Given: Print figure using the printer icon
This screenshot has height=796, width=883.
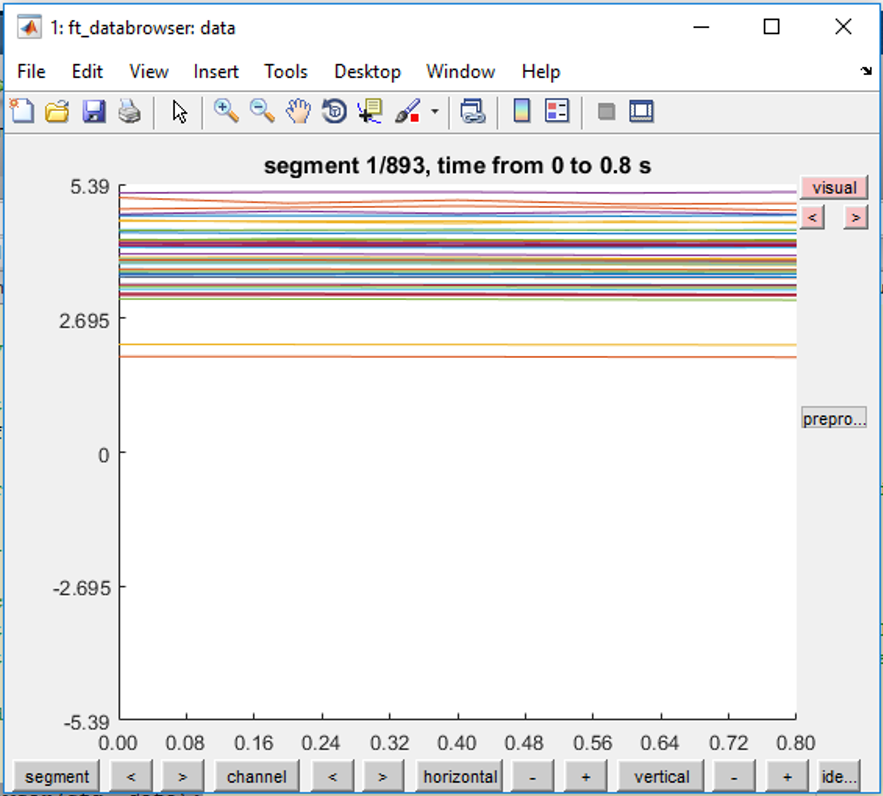Looking at the screenshot, I should 130,111.
